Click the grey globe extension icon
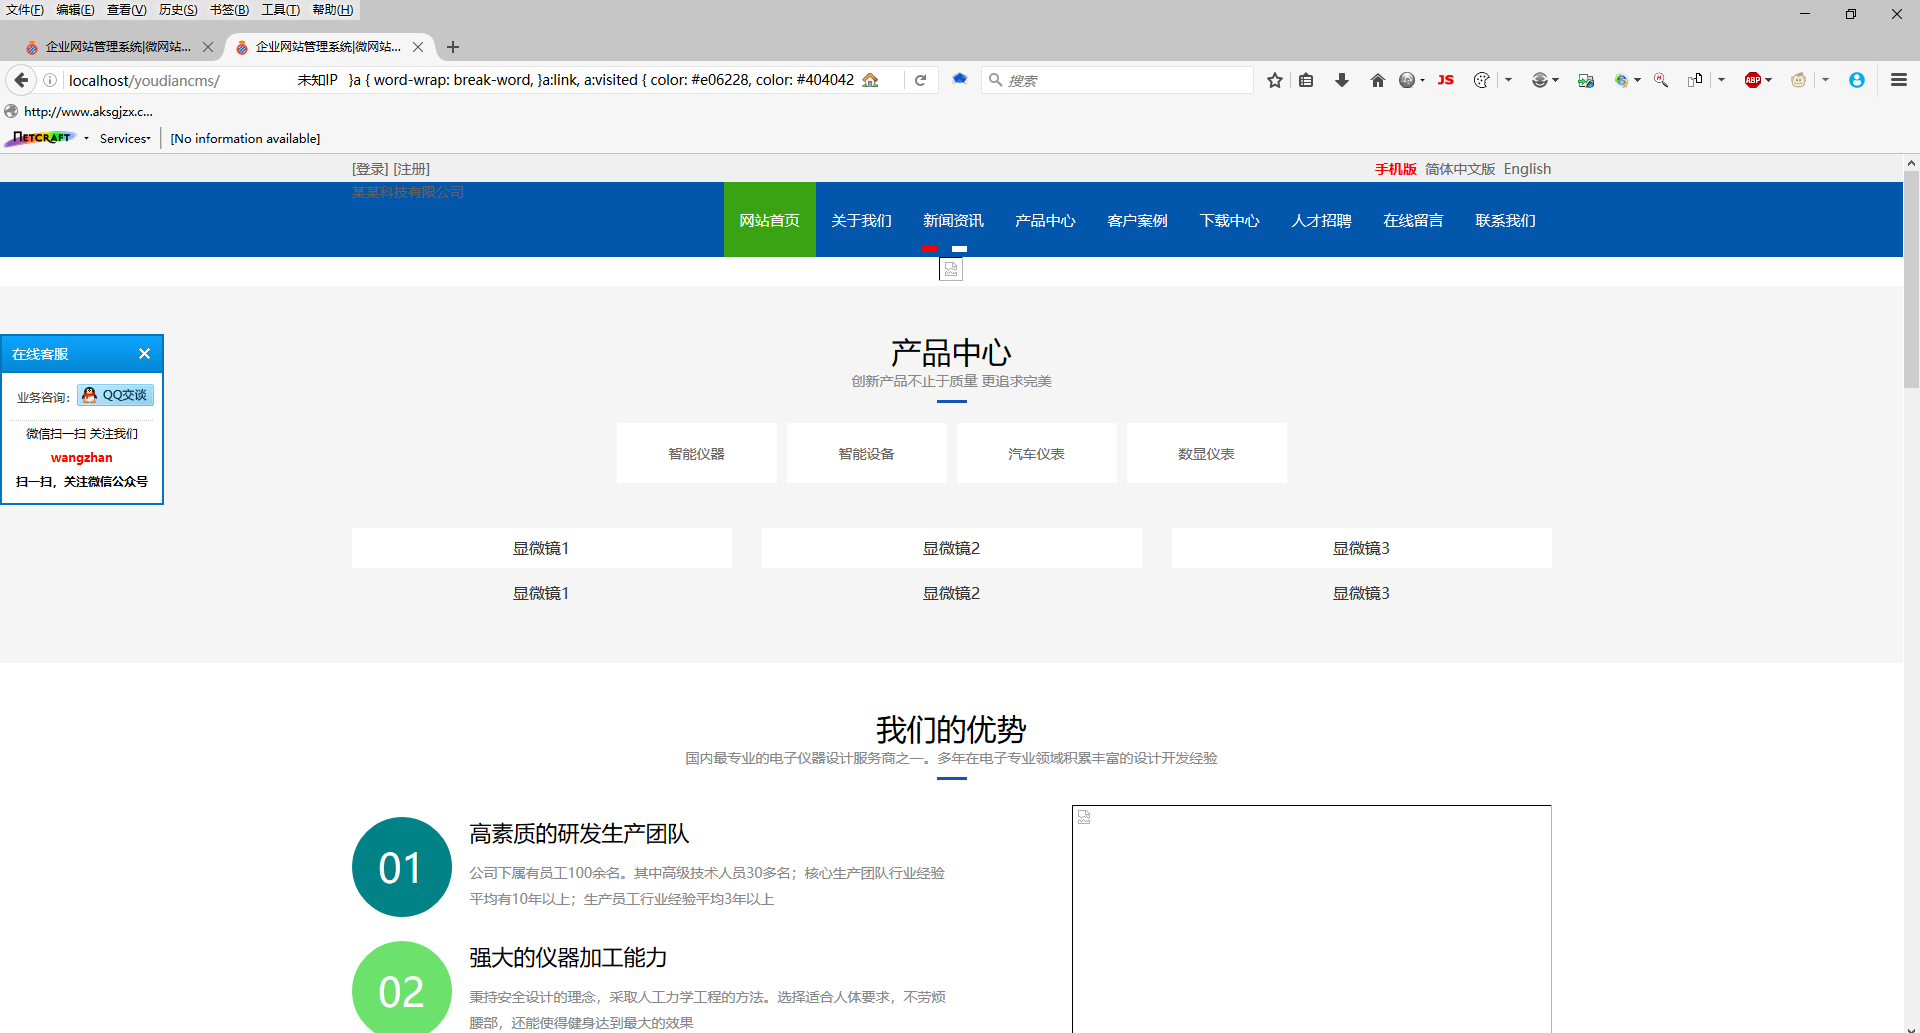Screen dimensions: 1920x1033 pos(1406,80)
